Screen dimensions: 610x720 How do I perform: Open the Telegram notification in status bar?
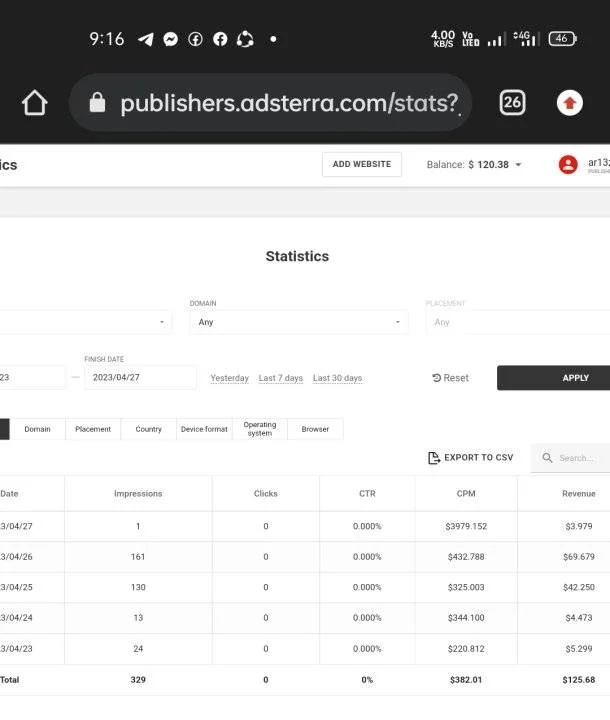coord(146,39)
